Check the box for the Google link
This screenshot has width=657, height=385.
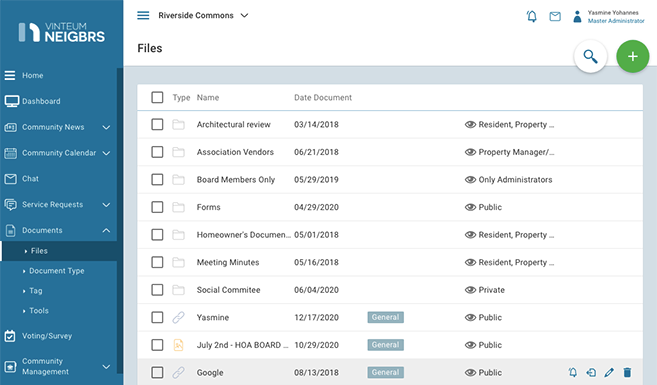coord(157,372)
